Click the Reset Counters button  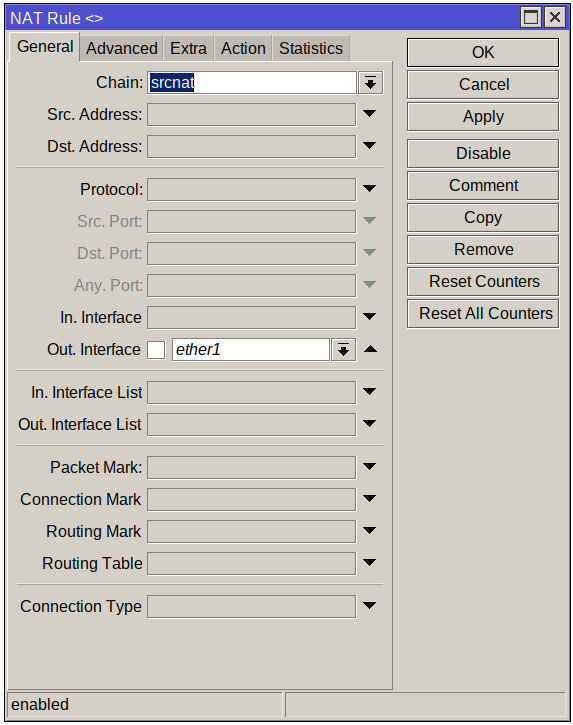tap(483, 282)
